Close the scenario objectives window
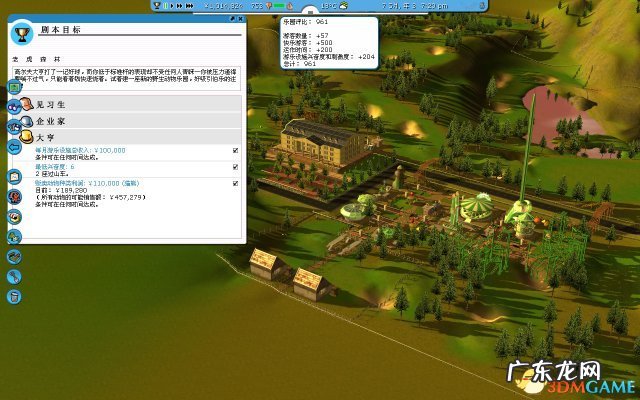Viewport: 640px width, 400px height. point(241,19)
